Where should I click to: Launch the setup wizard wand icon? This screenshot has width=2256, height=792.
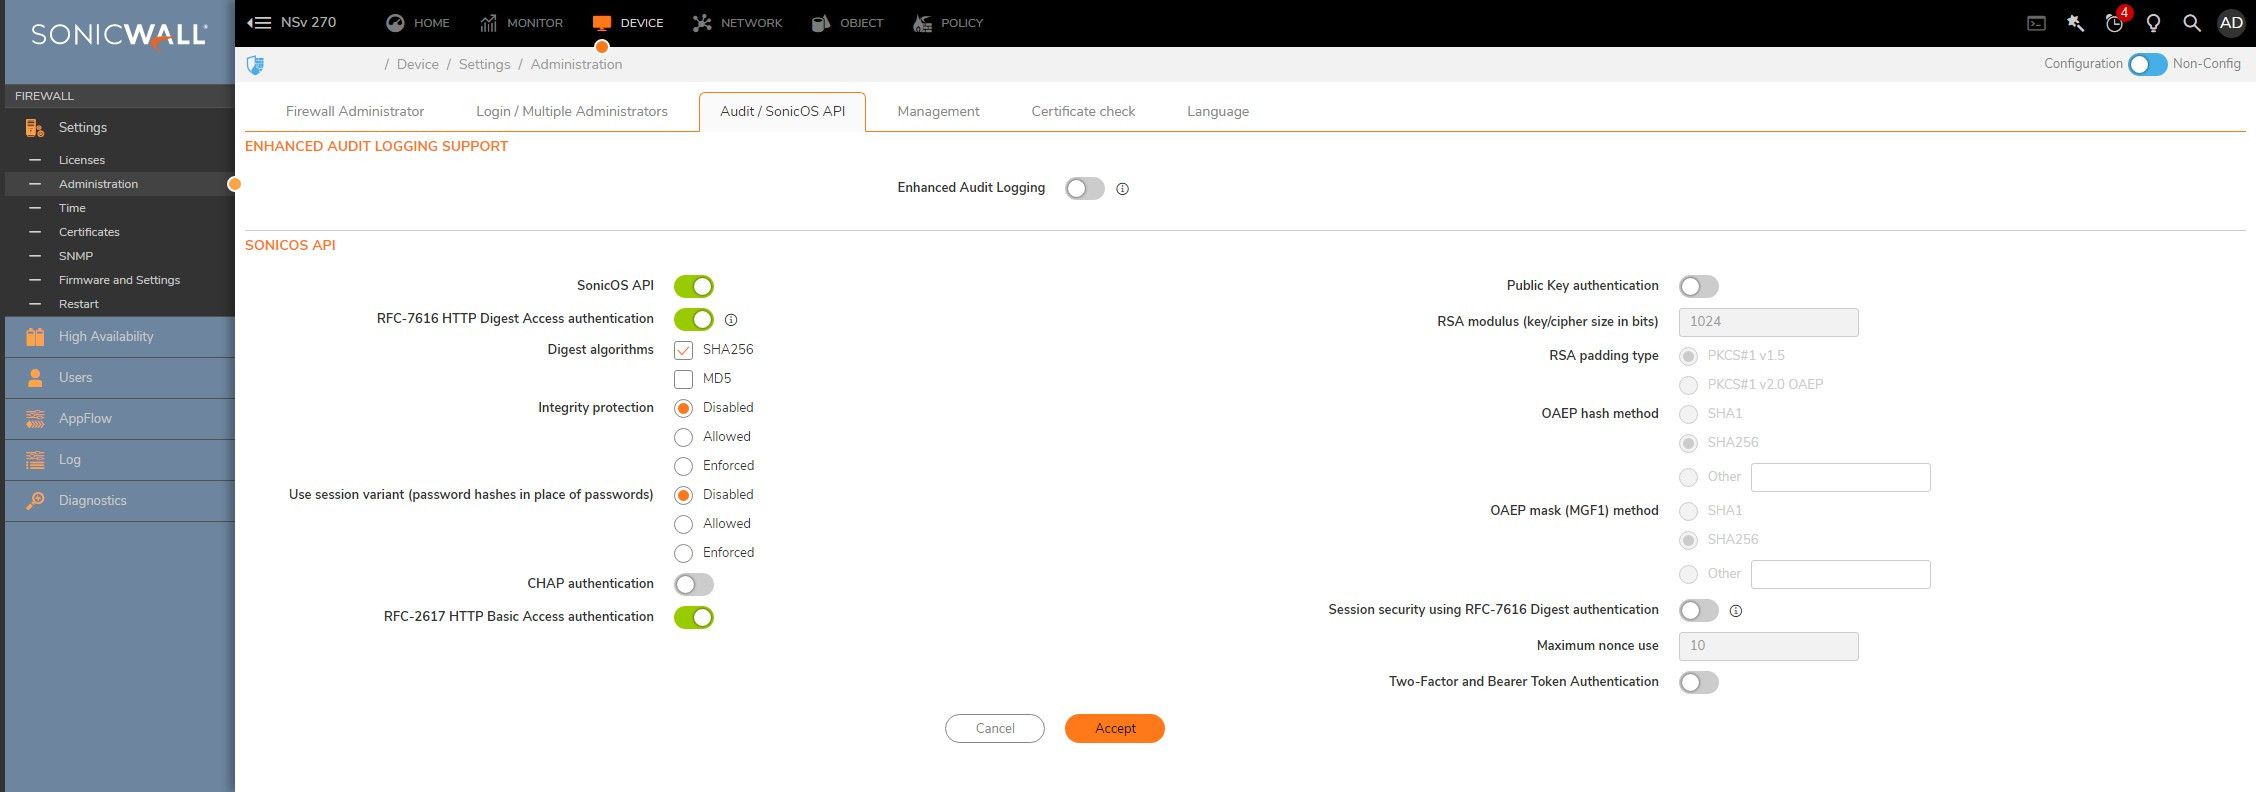(2075, 23)
